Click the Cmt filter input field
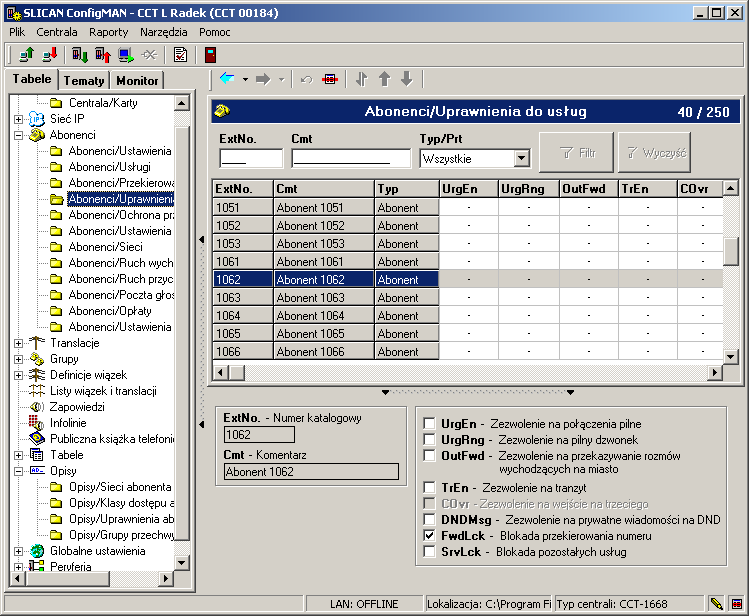This screenshot has width=749, height=616. coord(351,158)
